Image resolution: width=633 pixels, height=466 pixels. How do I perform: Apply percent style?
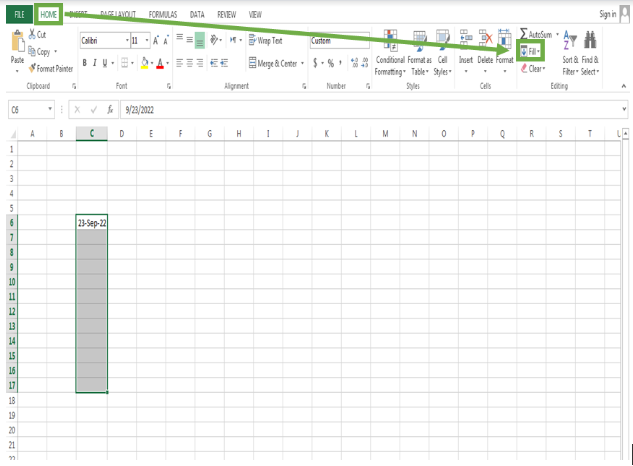point(331,63)
